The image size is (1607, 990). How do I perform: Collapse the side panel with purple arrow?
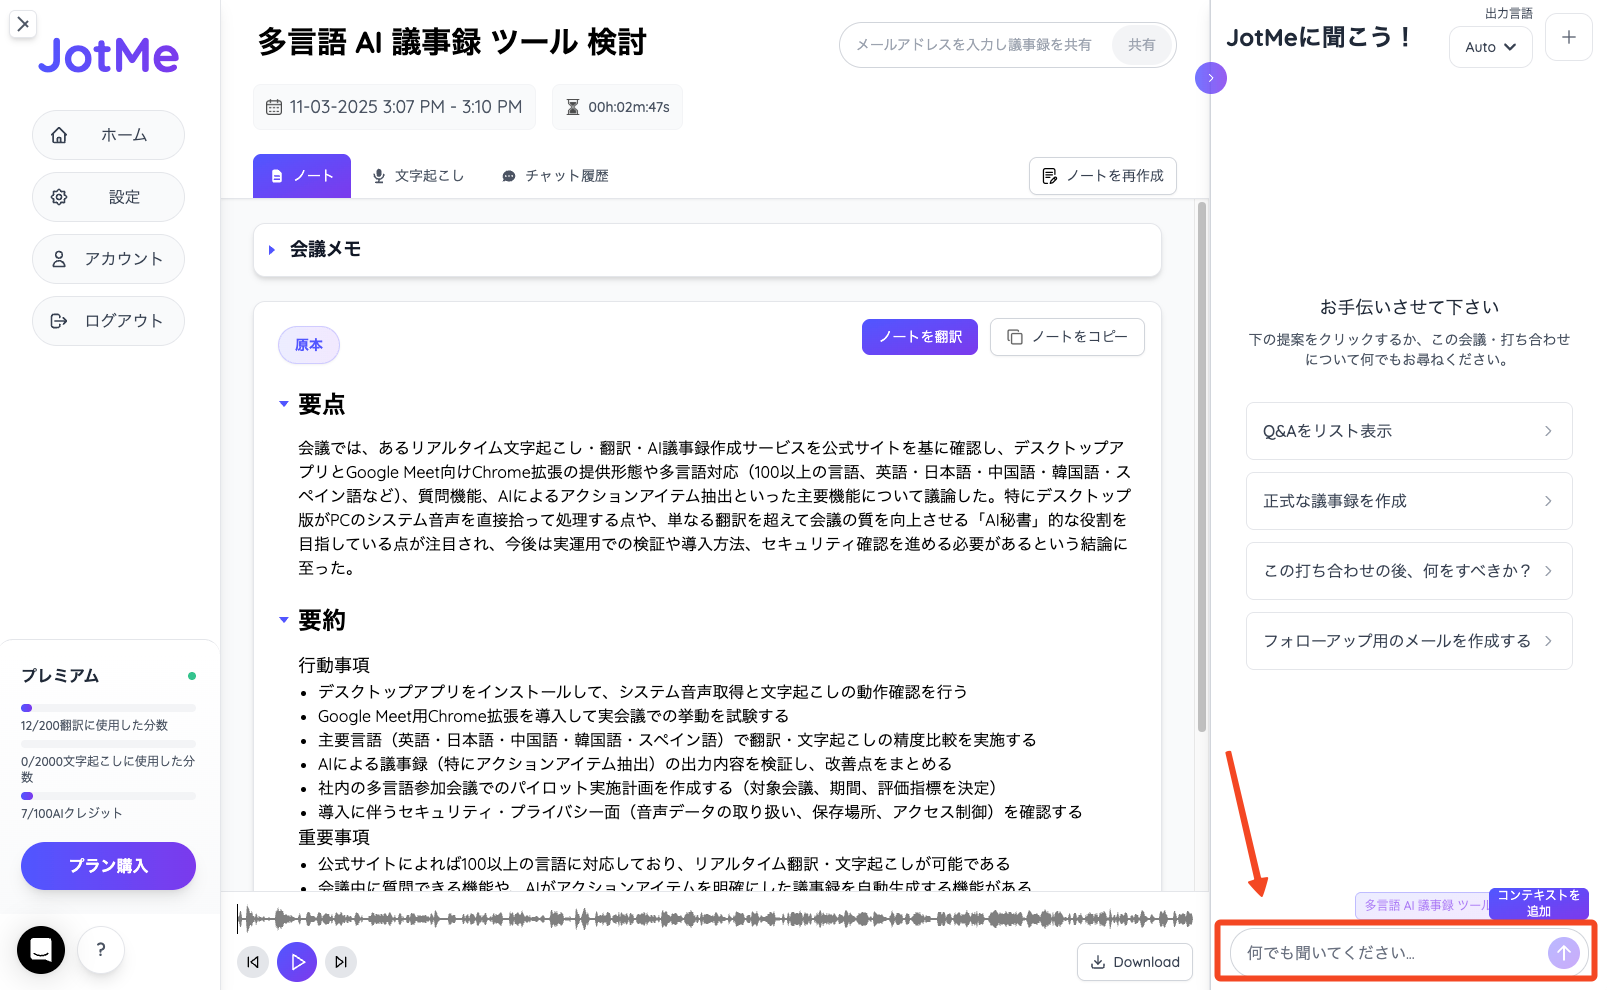(x=1211, y=78)
